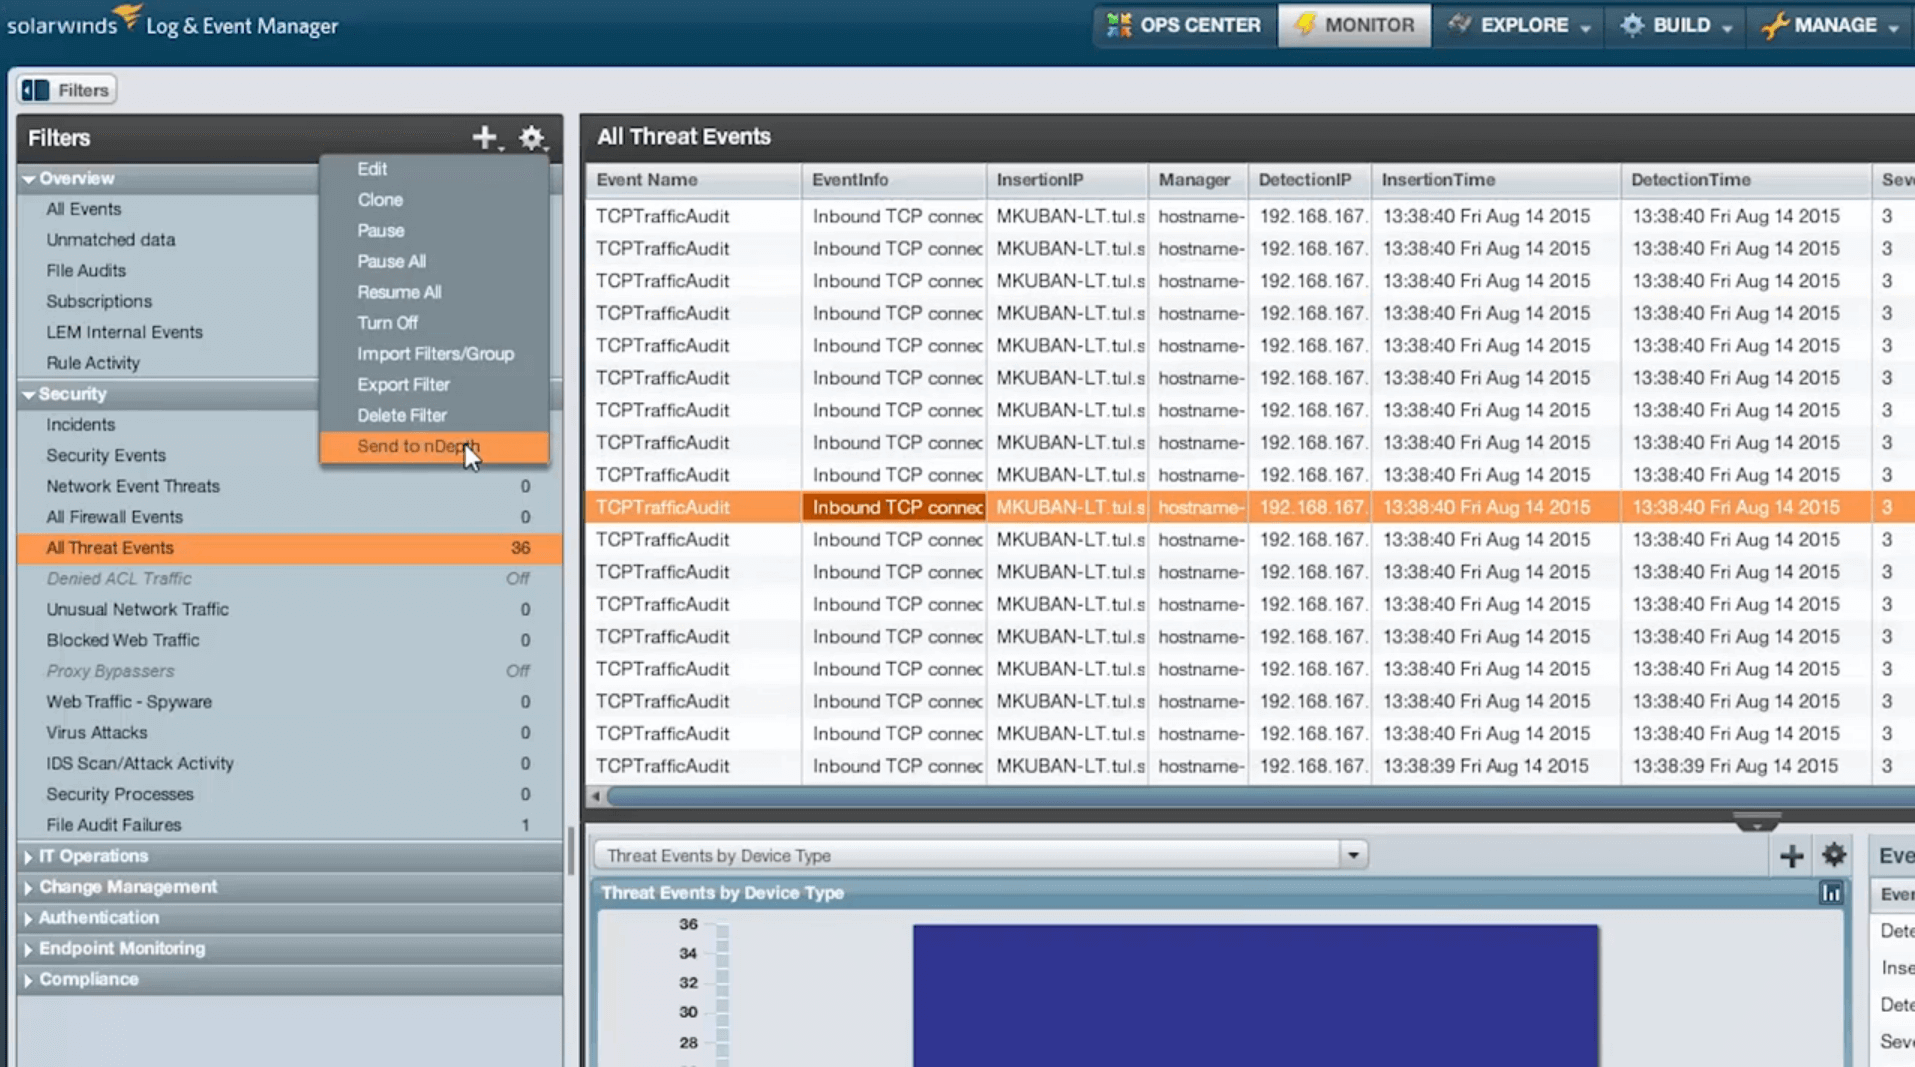This screenshot has width=1915, height=1067.
Task: Click the plus icon in Filters header
Action: (484, 138)
